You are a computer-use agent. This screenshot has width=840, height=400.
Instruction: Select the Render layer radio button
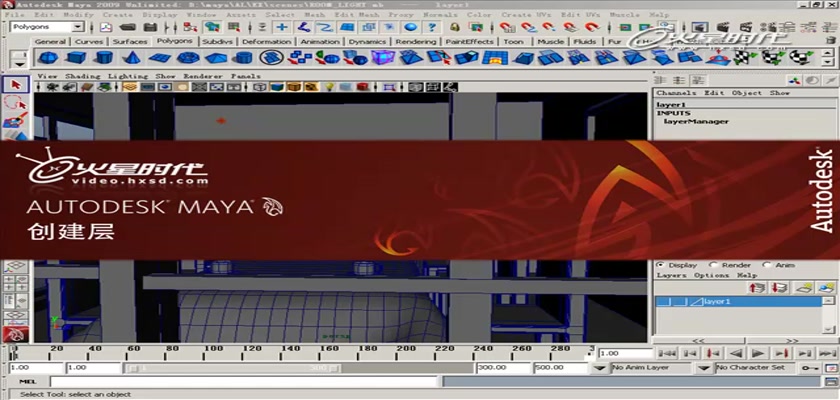712,265
